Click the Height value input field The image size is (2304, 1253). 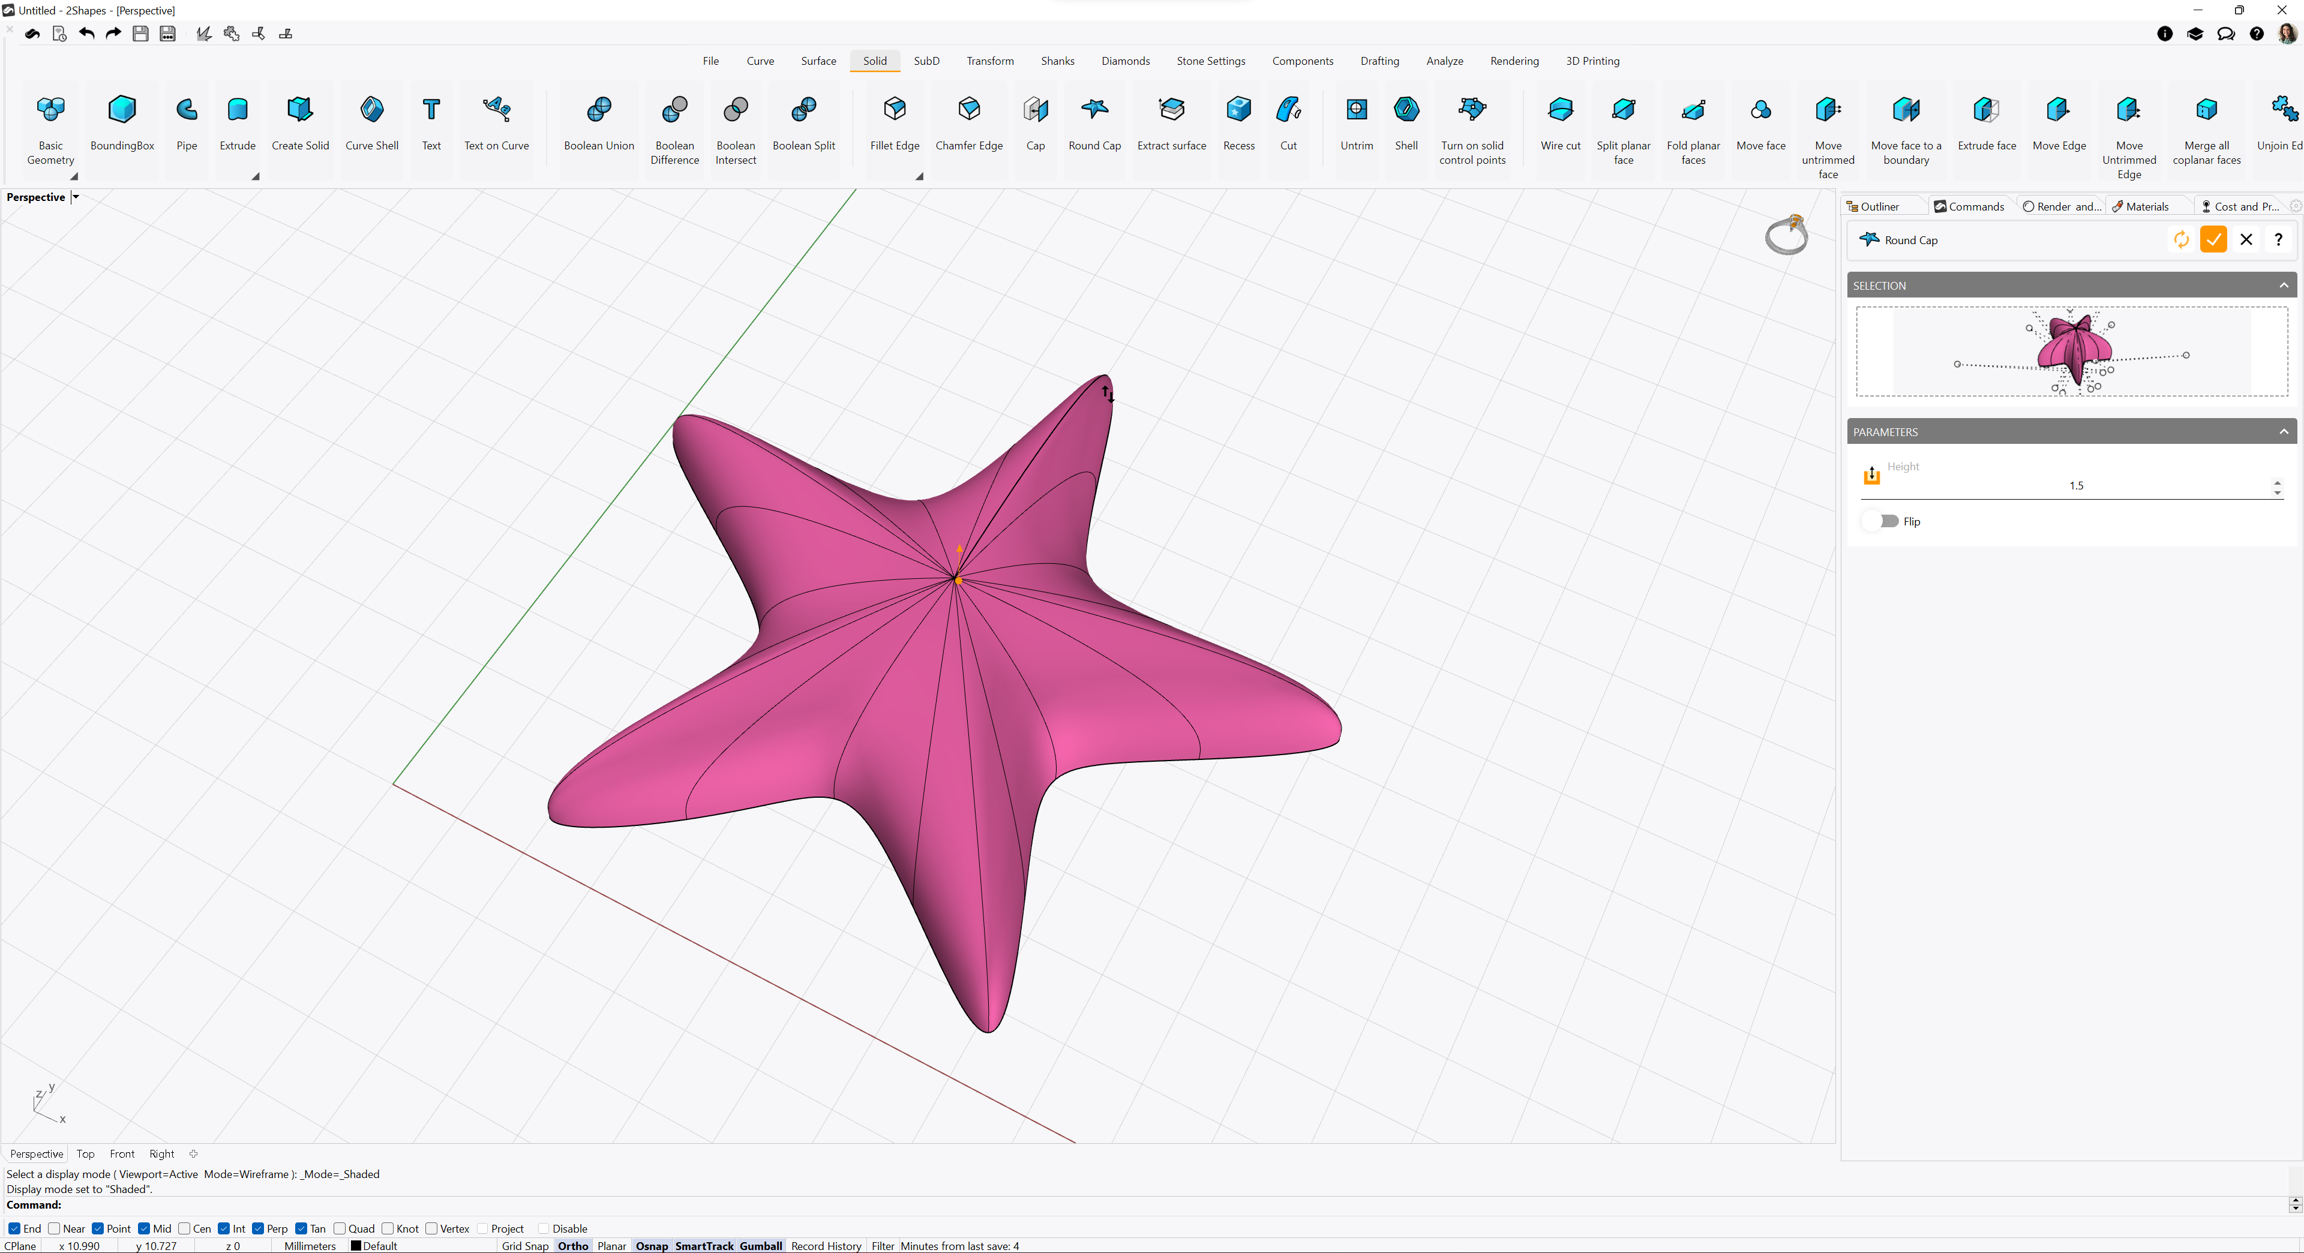(x=2075, y=486)
